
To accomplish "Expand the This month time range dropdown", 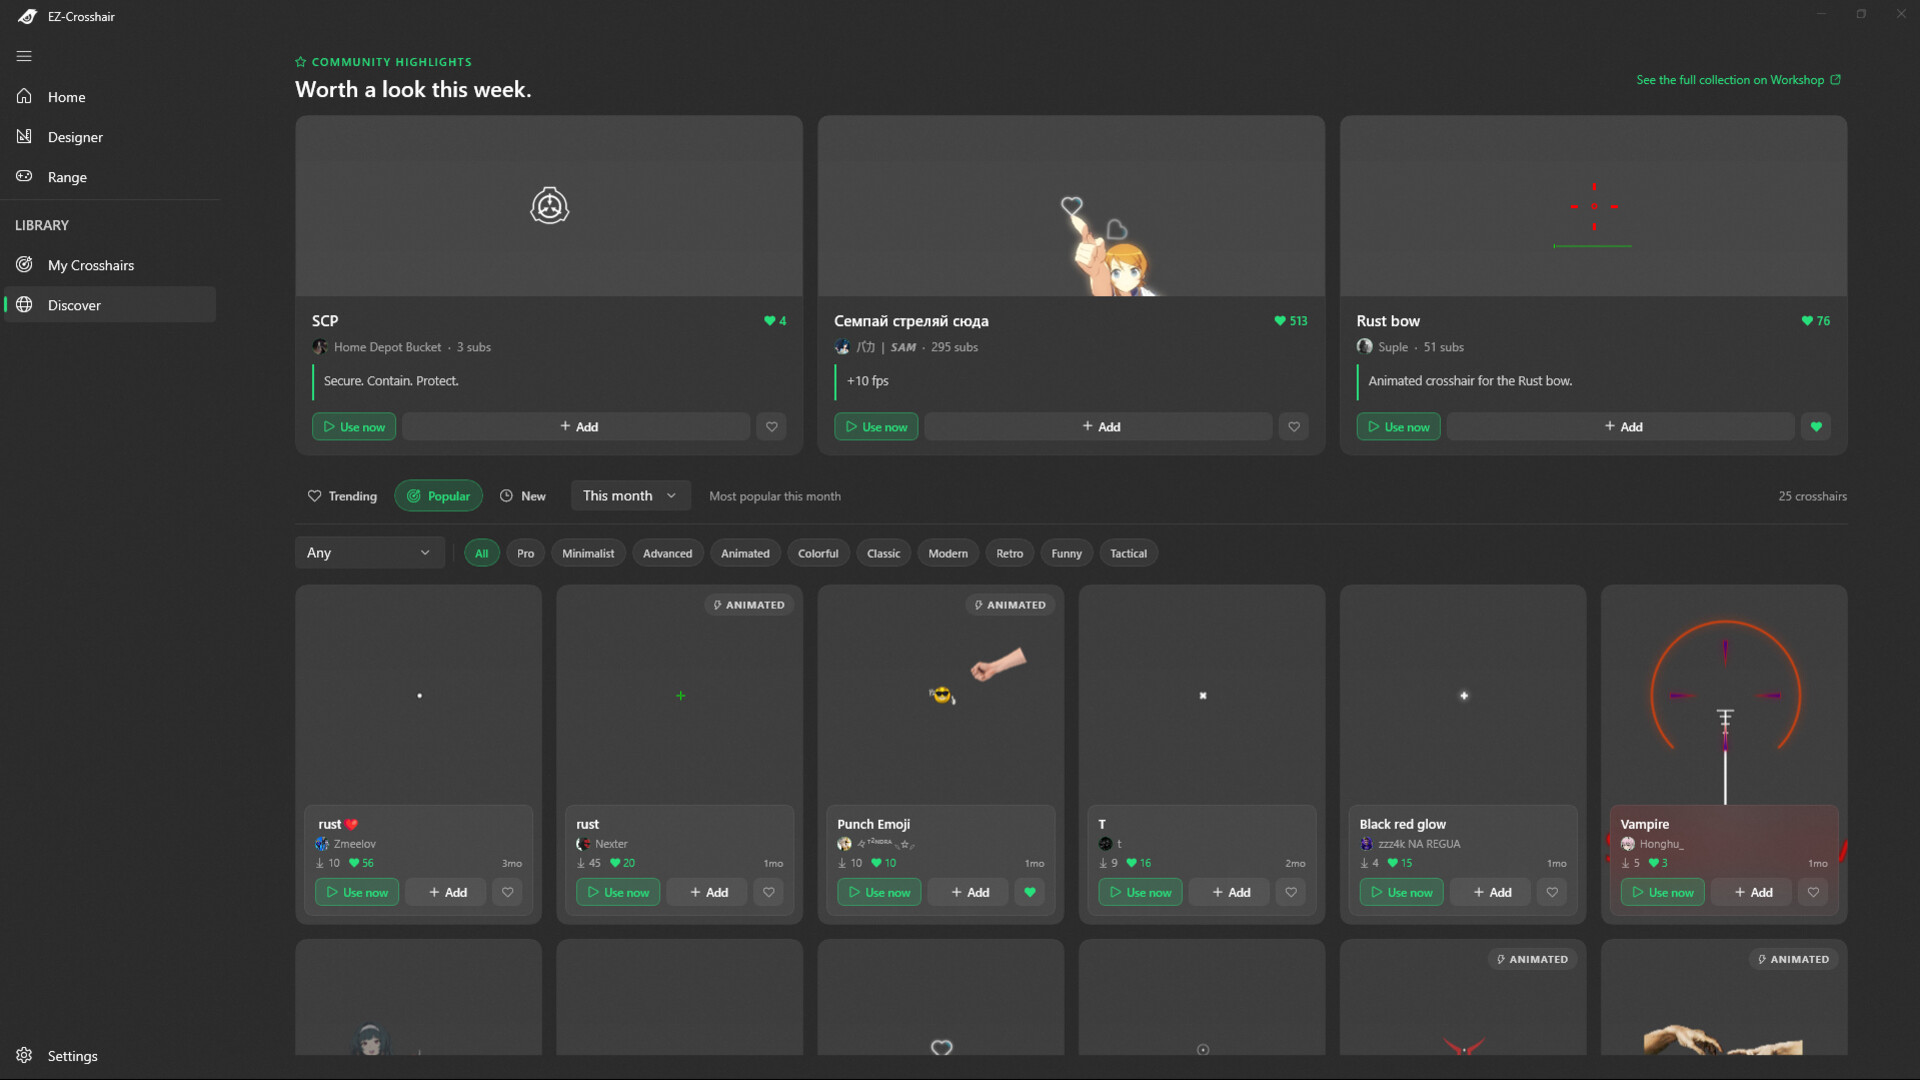I will pyautogui.click(x=630, y=495).
